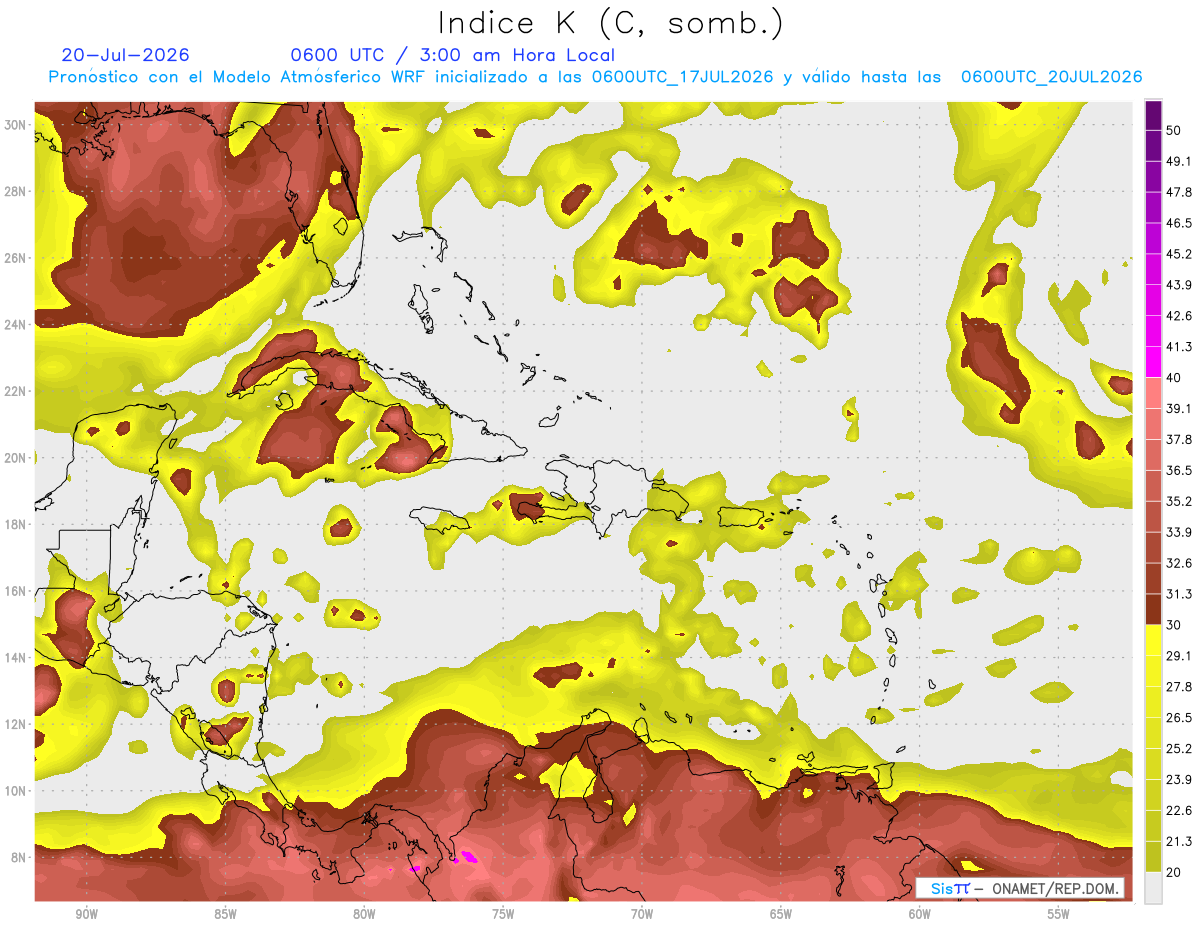The width and height of the screenshot is (1200, 927).
Task: Click the '42.6' colorbar value
Action: (1179, 316)
